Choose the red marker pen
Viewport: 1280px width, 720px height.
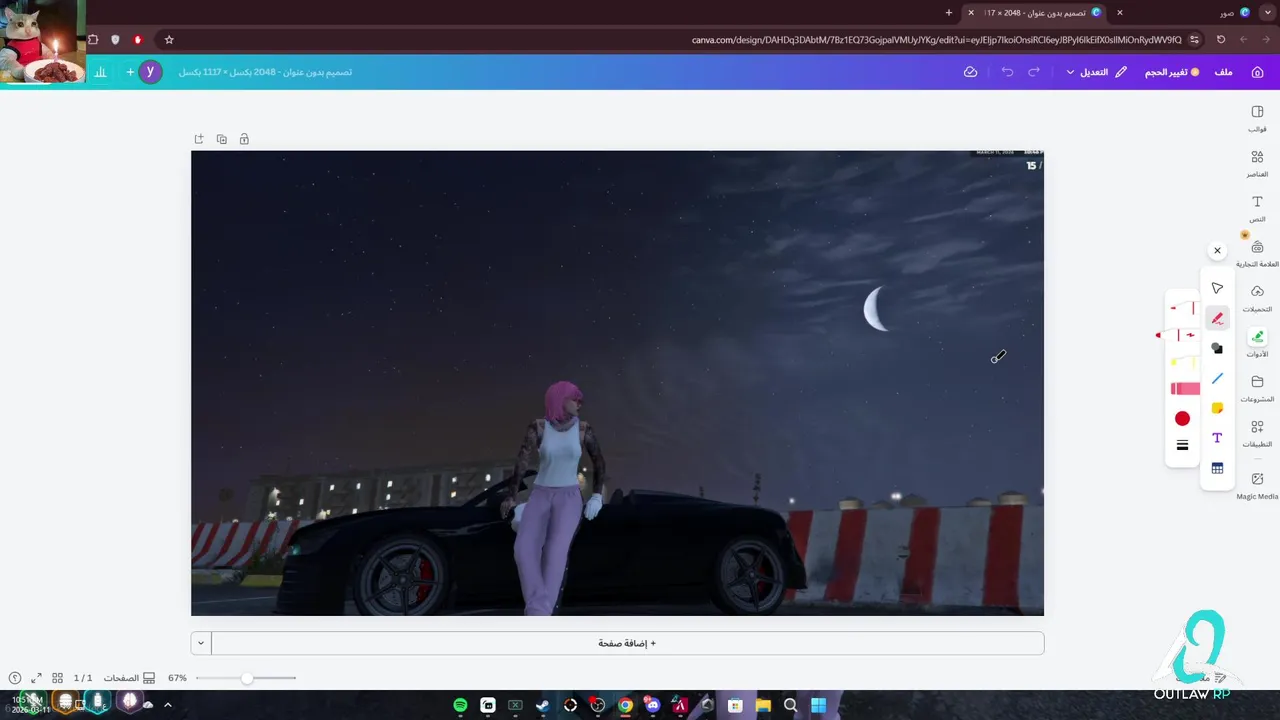click(x=1178, y=335)
